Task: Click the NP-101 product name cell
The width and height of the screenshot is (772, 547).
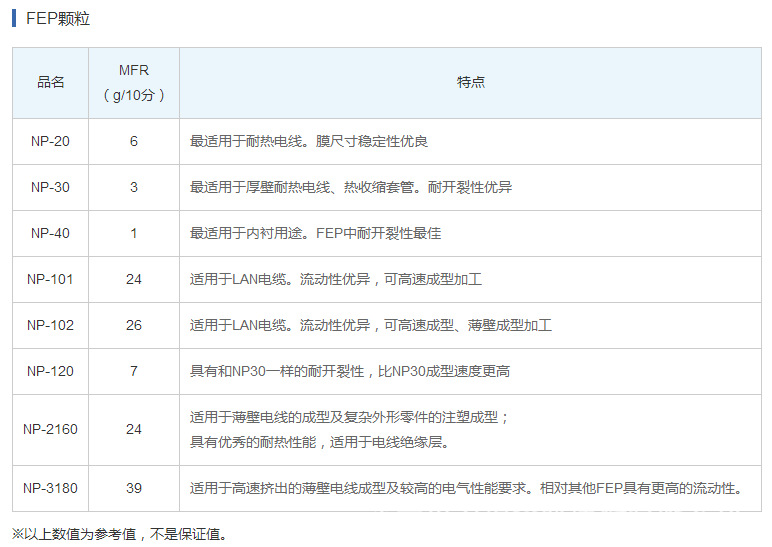Action: tap(50, 279)
